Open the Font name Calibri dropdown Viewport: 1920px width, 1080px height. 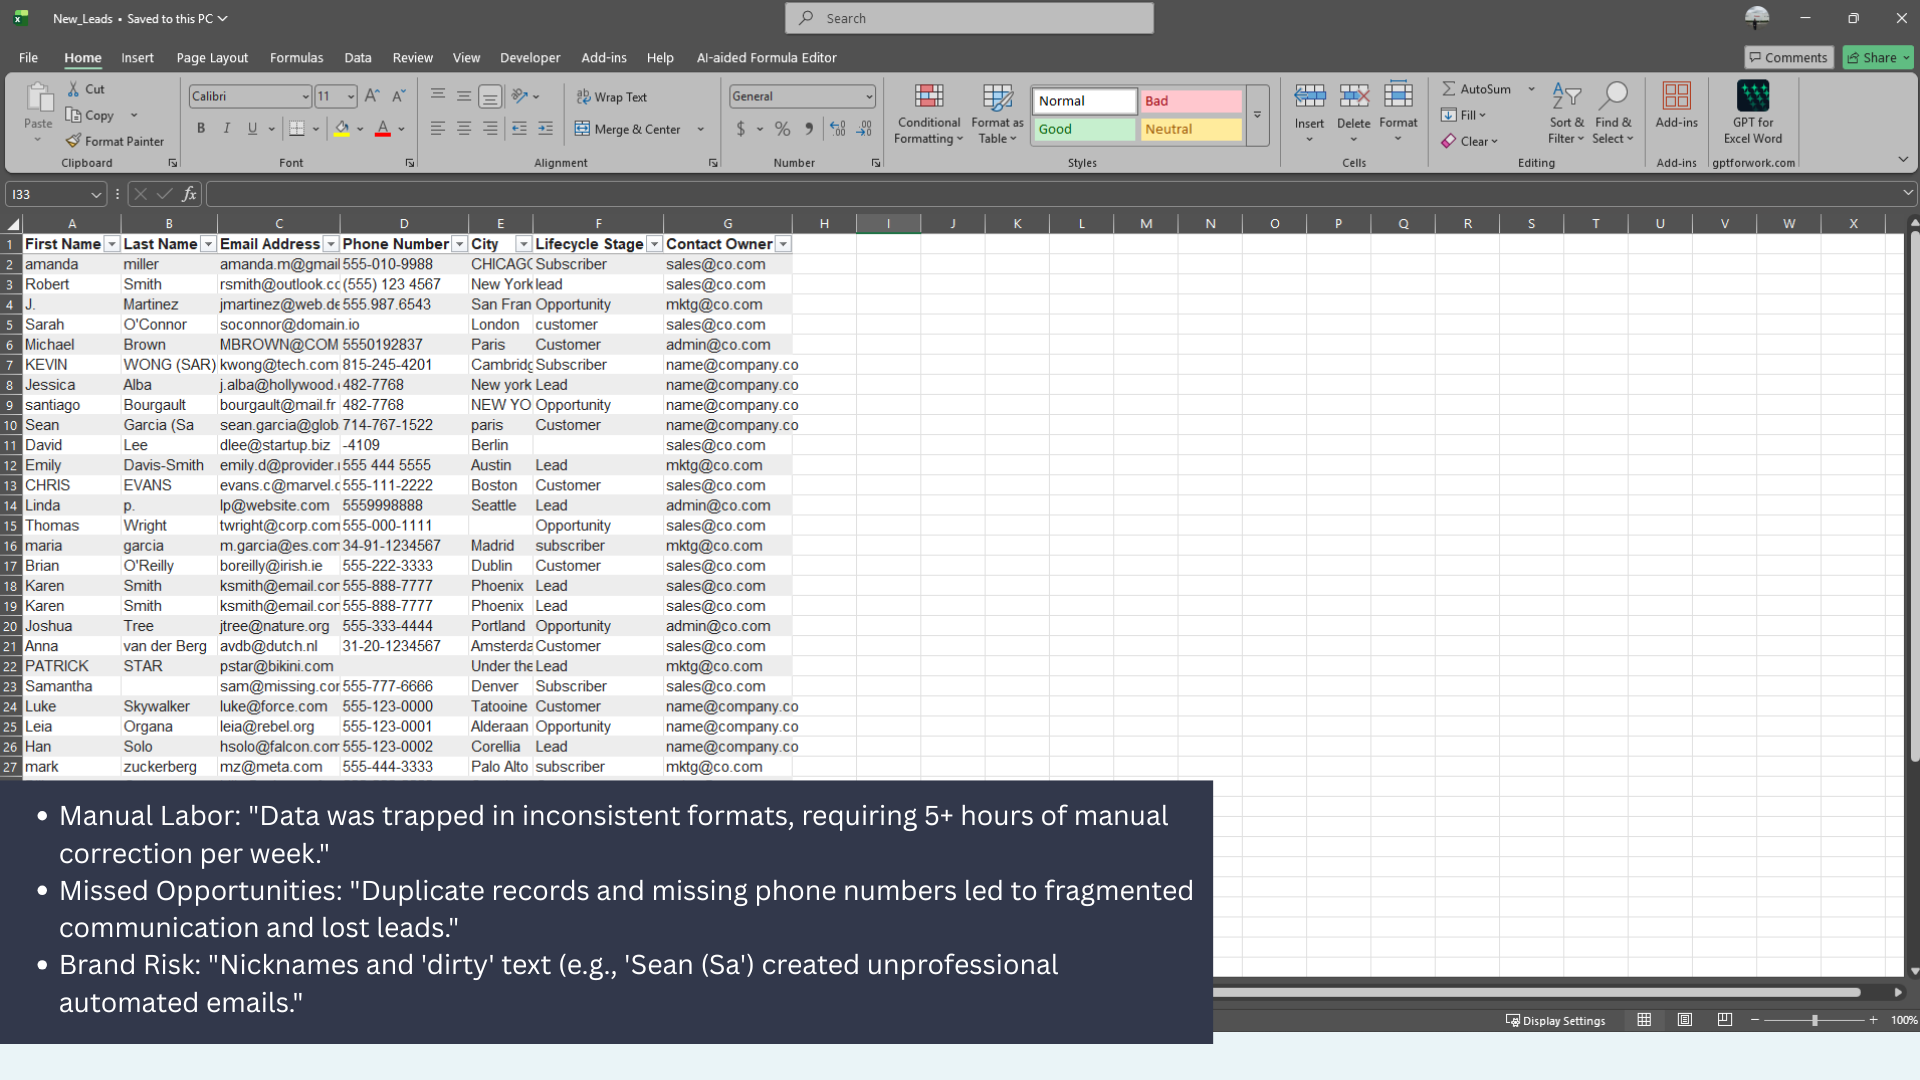tap(305, 96)
